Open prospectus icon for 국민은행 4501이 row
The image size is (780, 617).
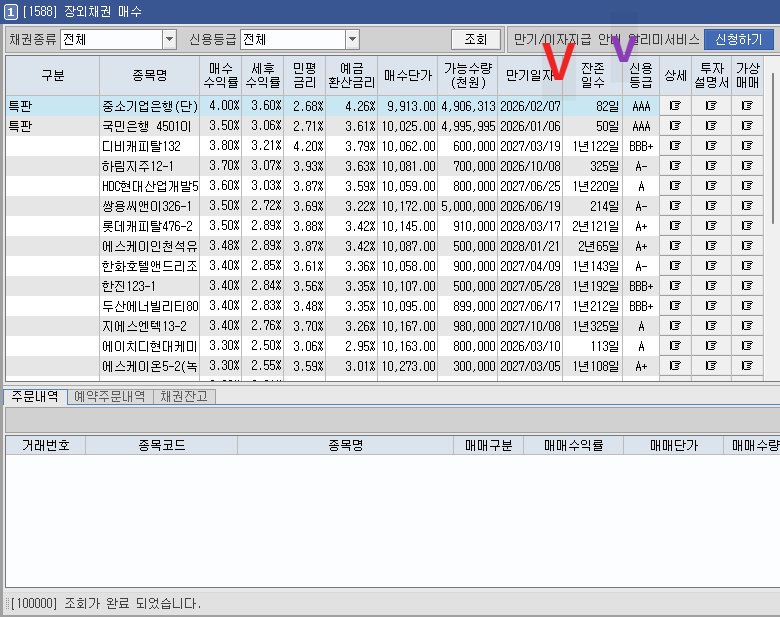click(711, 126)
